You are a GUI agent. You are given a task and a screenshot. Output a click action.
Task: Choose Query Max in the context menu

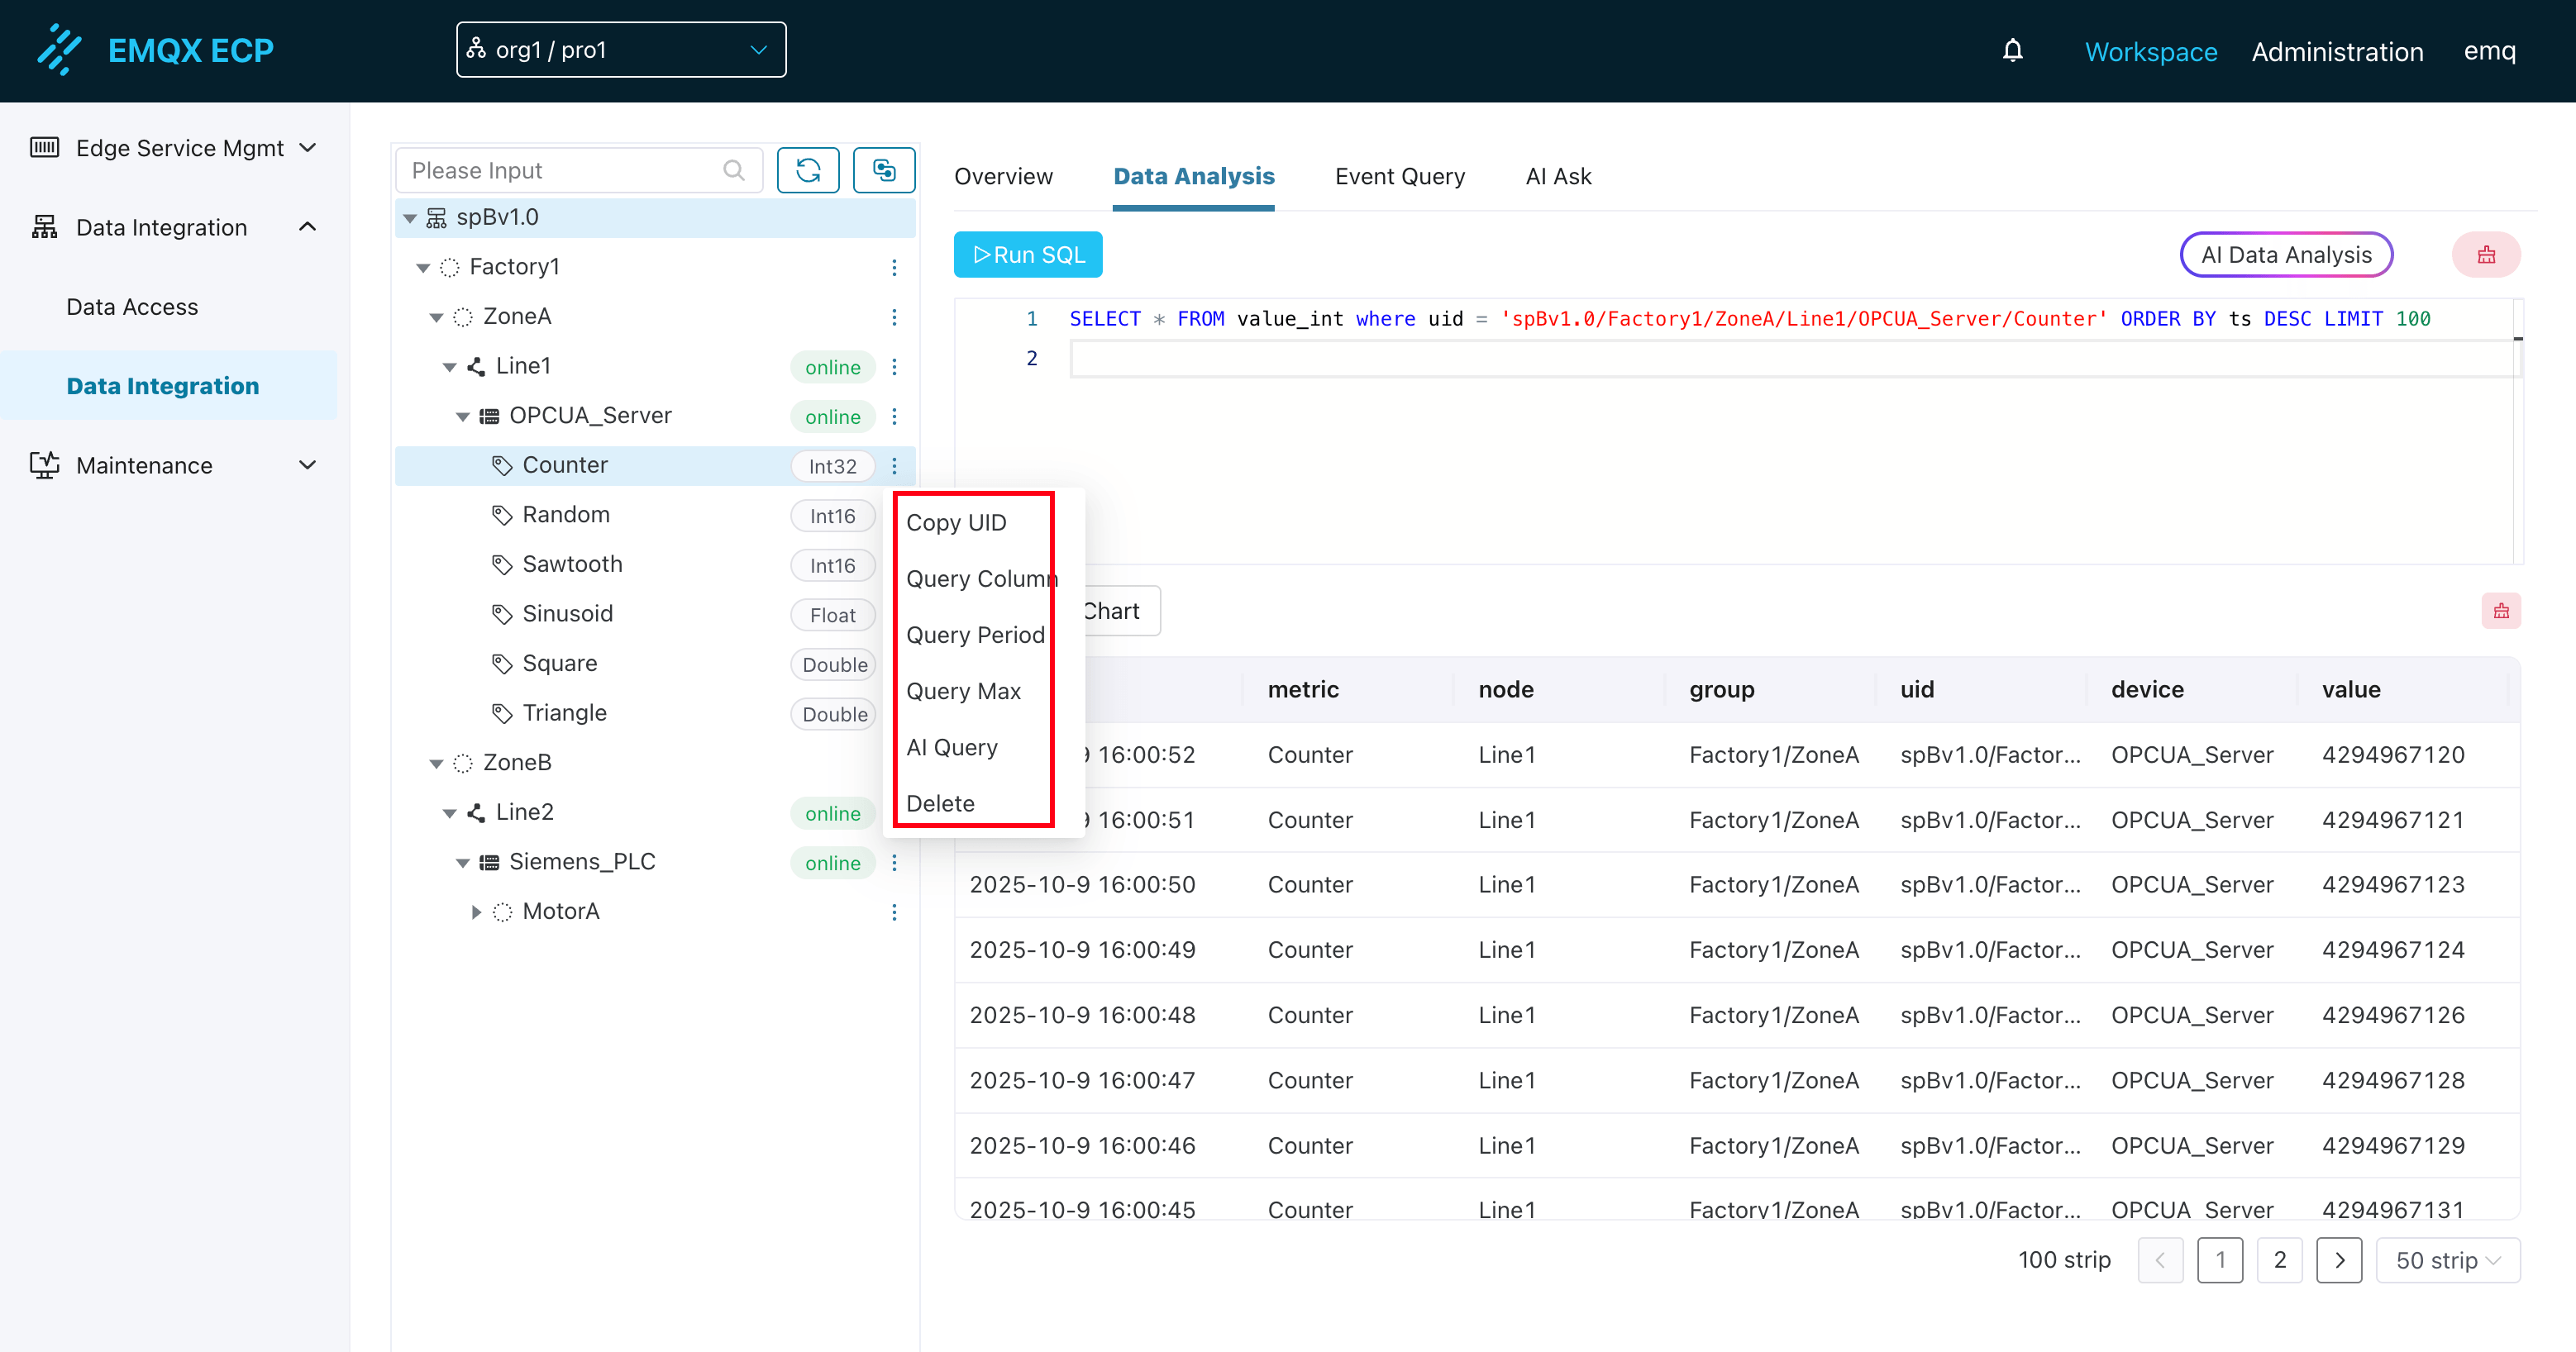point(963,691)
